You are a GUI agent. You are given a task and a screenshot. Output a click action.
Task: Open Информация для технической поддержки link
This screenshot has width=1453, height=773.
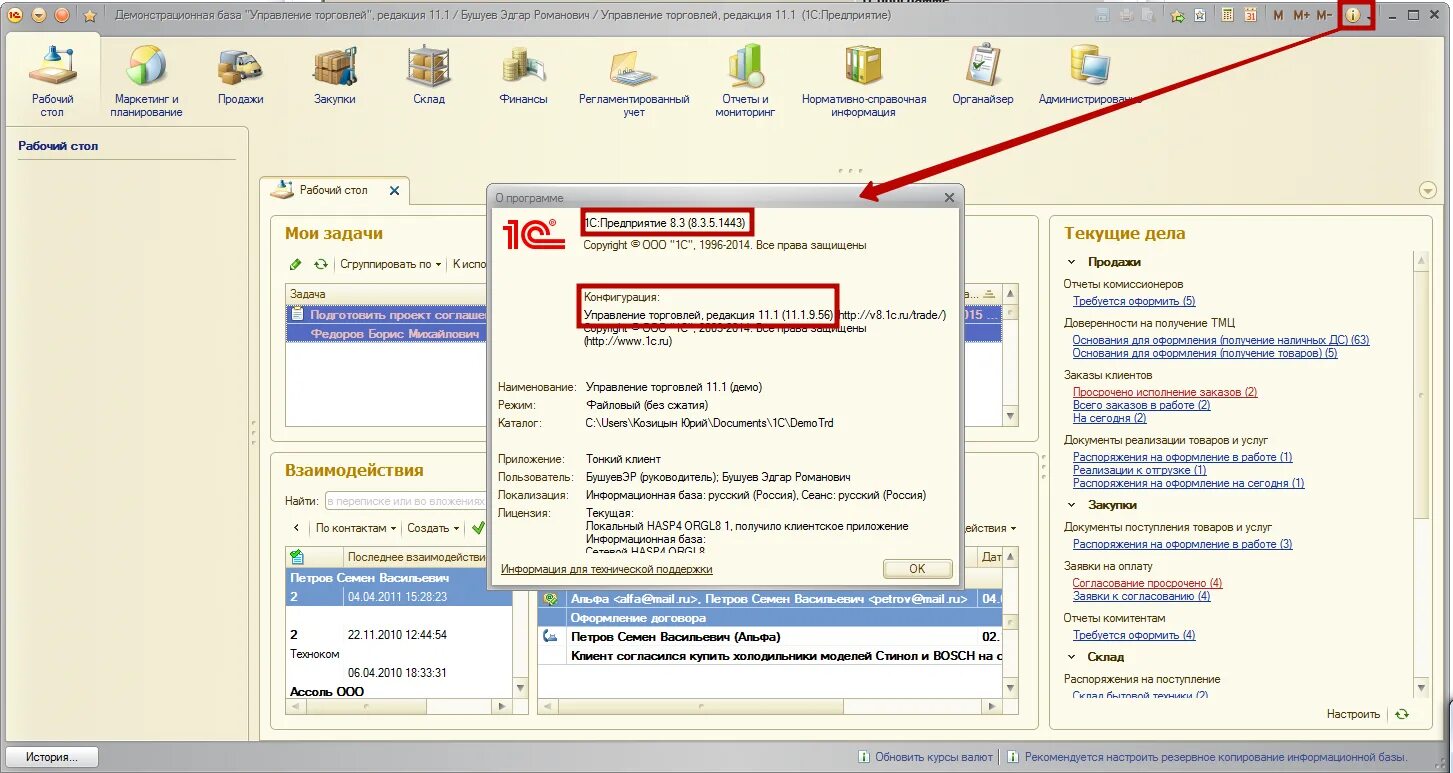(x=607, y=569)
